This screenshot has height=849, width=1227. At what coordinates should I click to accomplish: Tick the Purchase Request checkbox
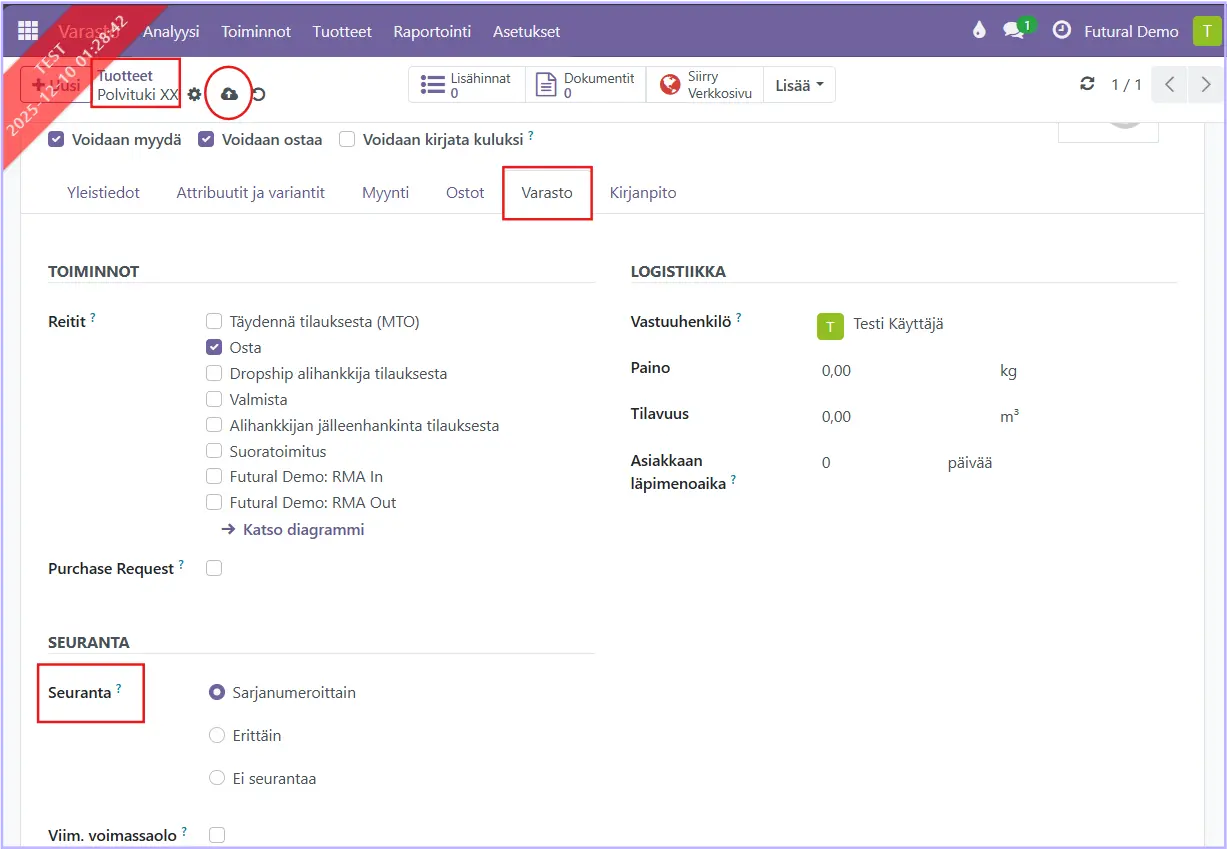click(x=214, y=568)
